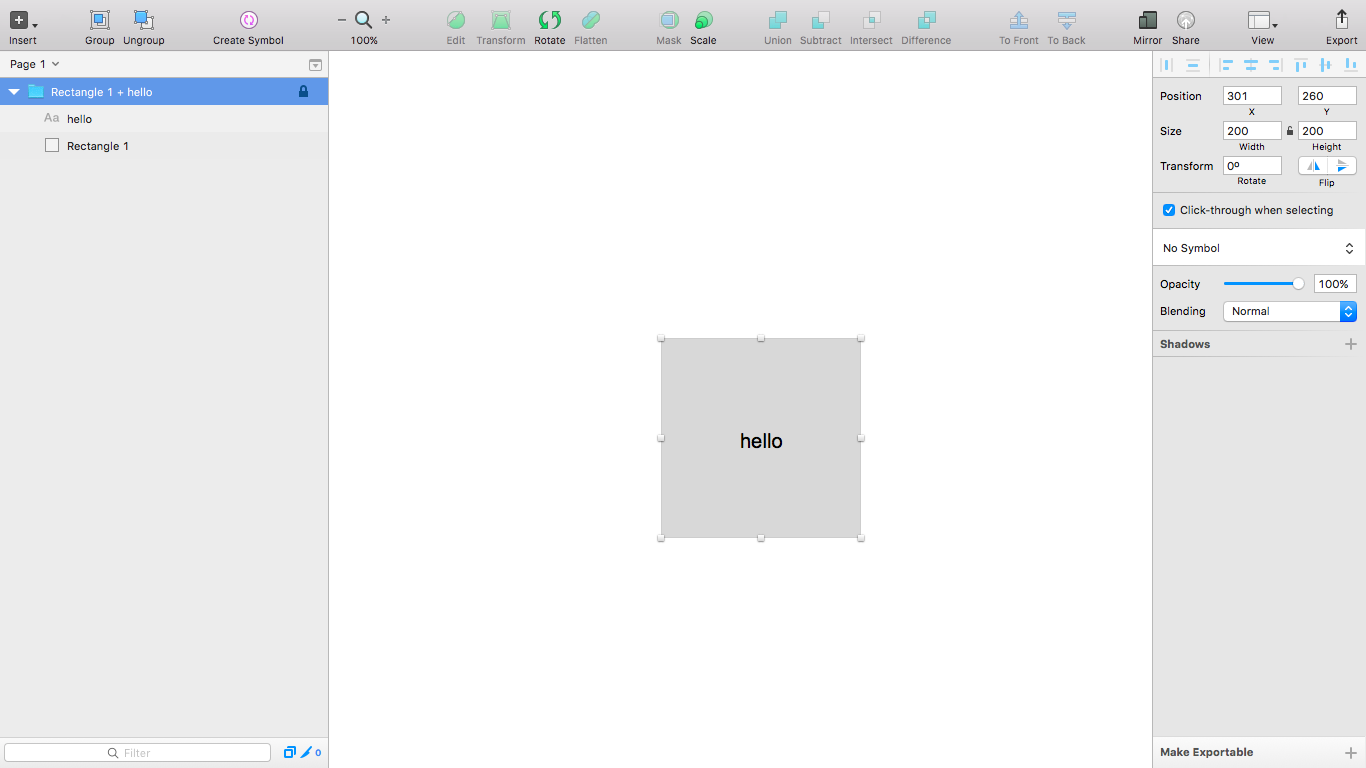The width and height of the screenshot is (1366, 768).
Task: Select the hello text layer
Action: [x=80, y=119]
